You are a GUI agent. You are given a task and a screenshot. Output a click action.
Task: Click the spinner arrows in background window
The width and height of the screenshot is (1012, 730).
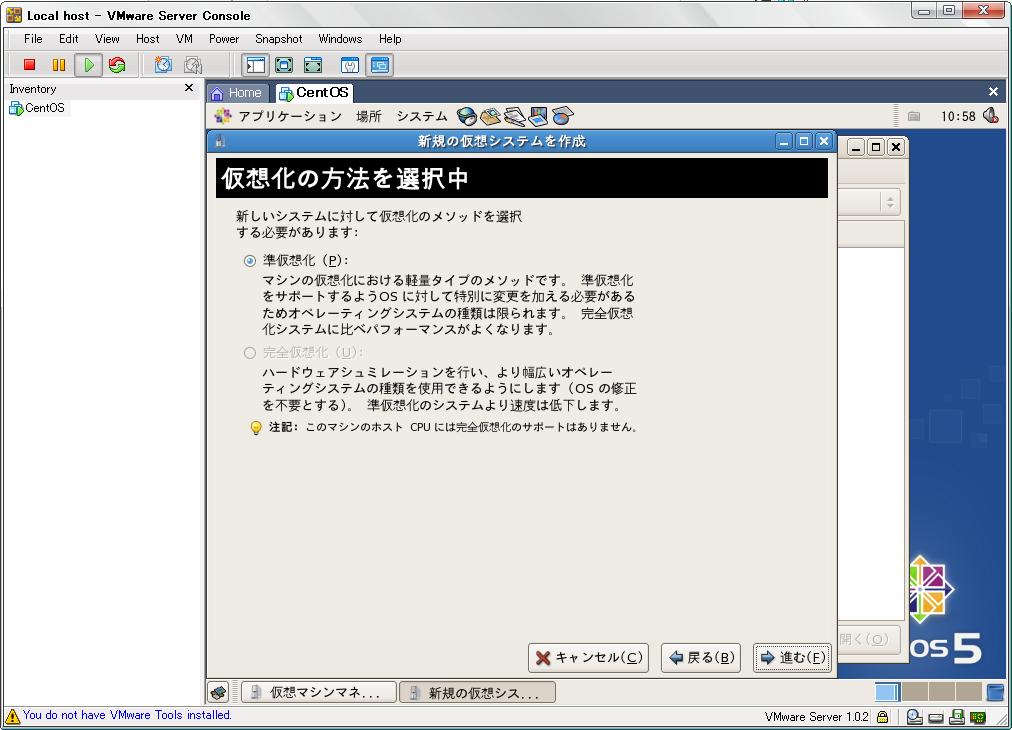(890, 203)
